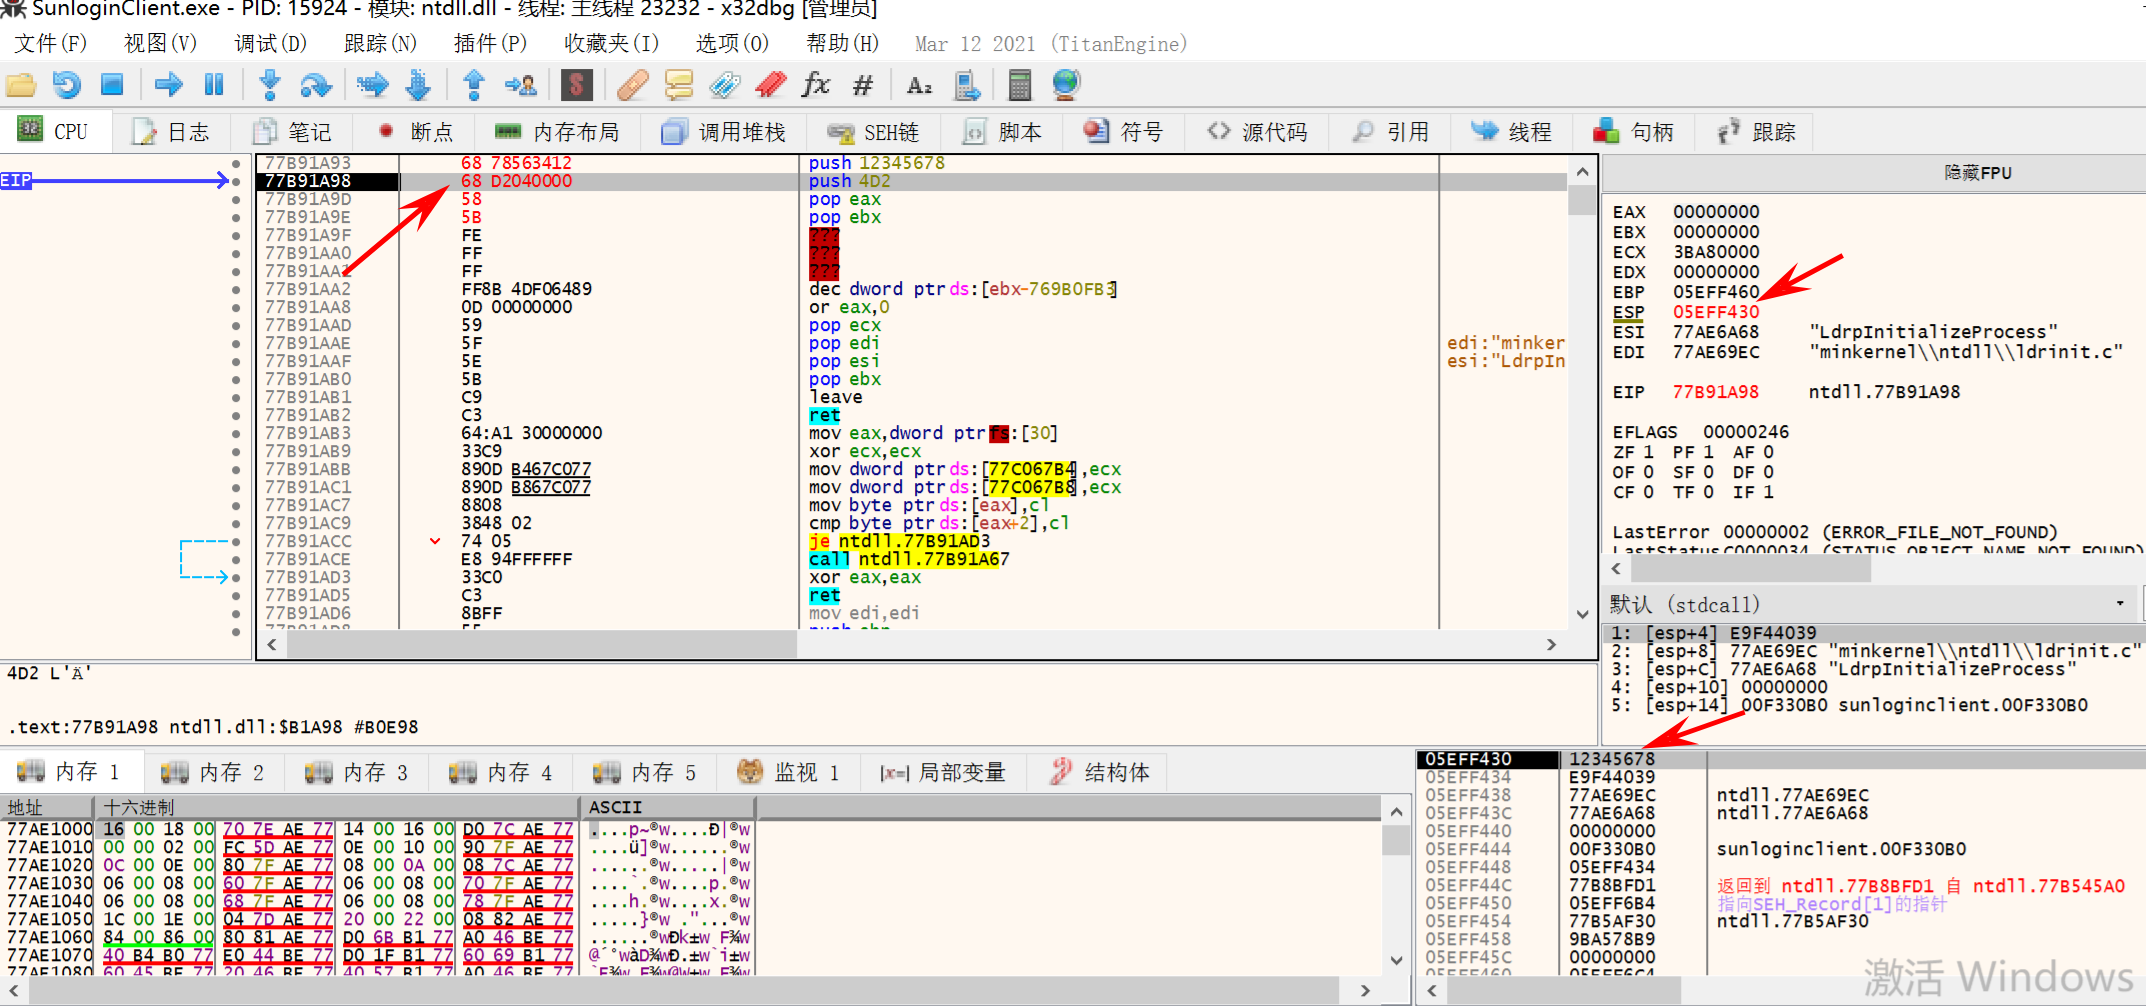Click memory dump horizontal scrollbar right arrow
The width and height of the screenshot is (2146, 1006).
point(1365,990)
